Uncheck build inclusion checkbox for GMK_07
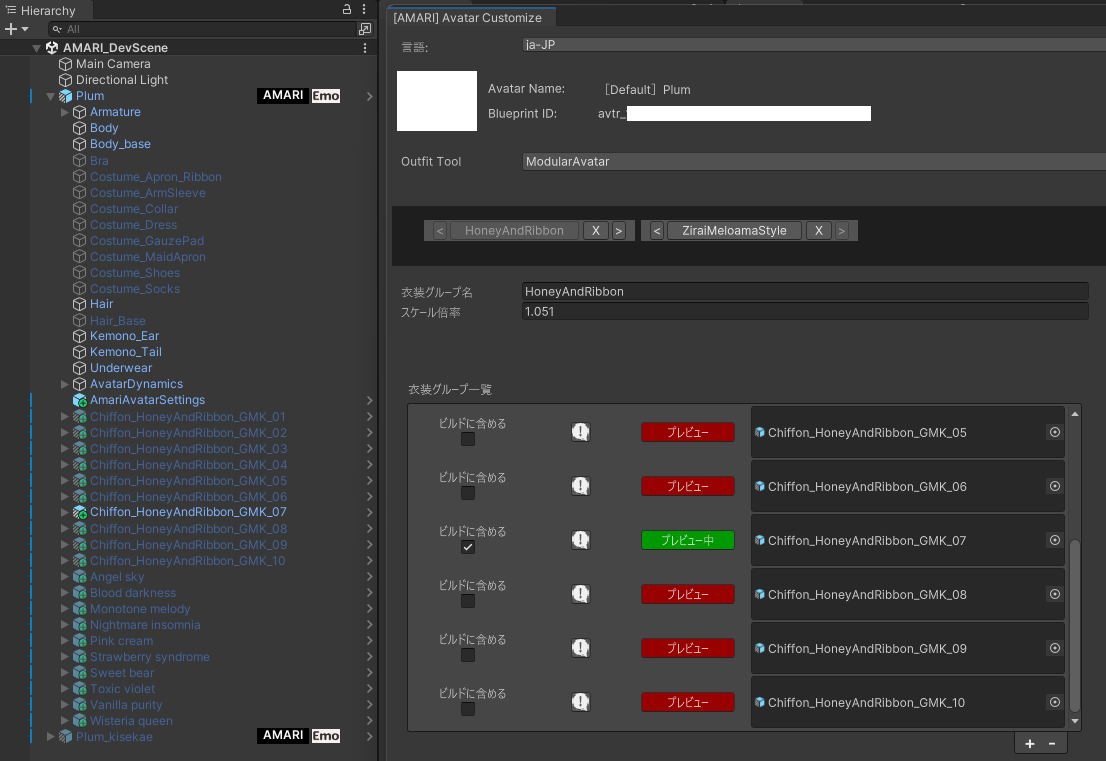 click(468, 547)
